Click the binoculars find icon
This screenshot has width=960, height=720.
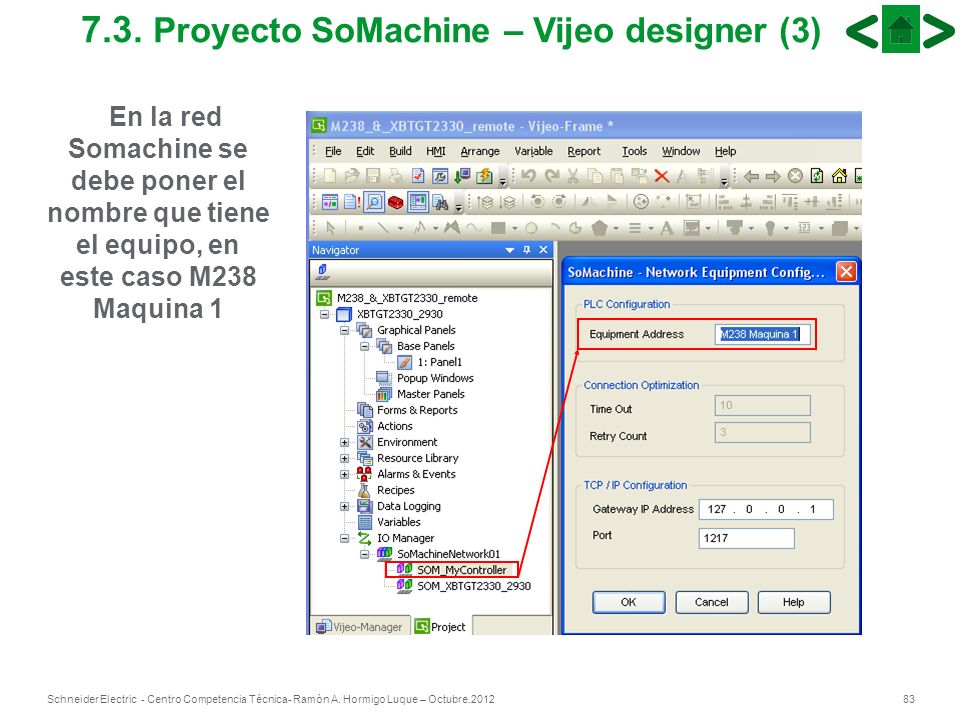click(x=440, y=202)
